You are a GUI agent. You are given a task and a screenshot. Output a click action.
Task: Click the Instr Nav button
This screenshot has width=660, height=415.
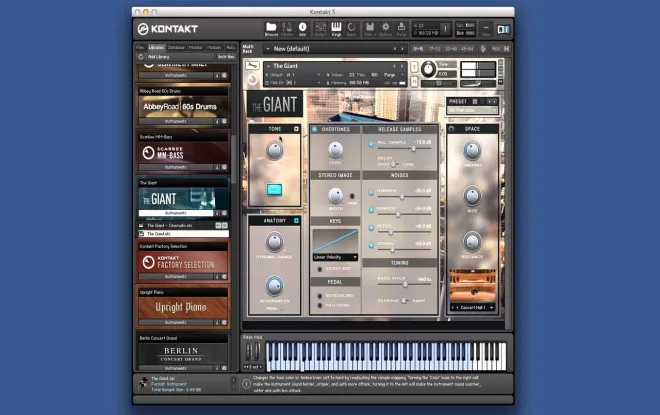pyautogui.click(x=226, y=57)
